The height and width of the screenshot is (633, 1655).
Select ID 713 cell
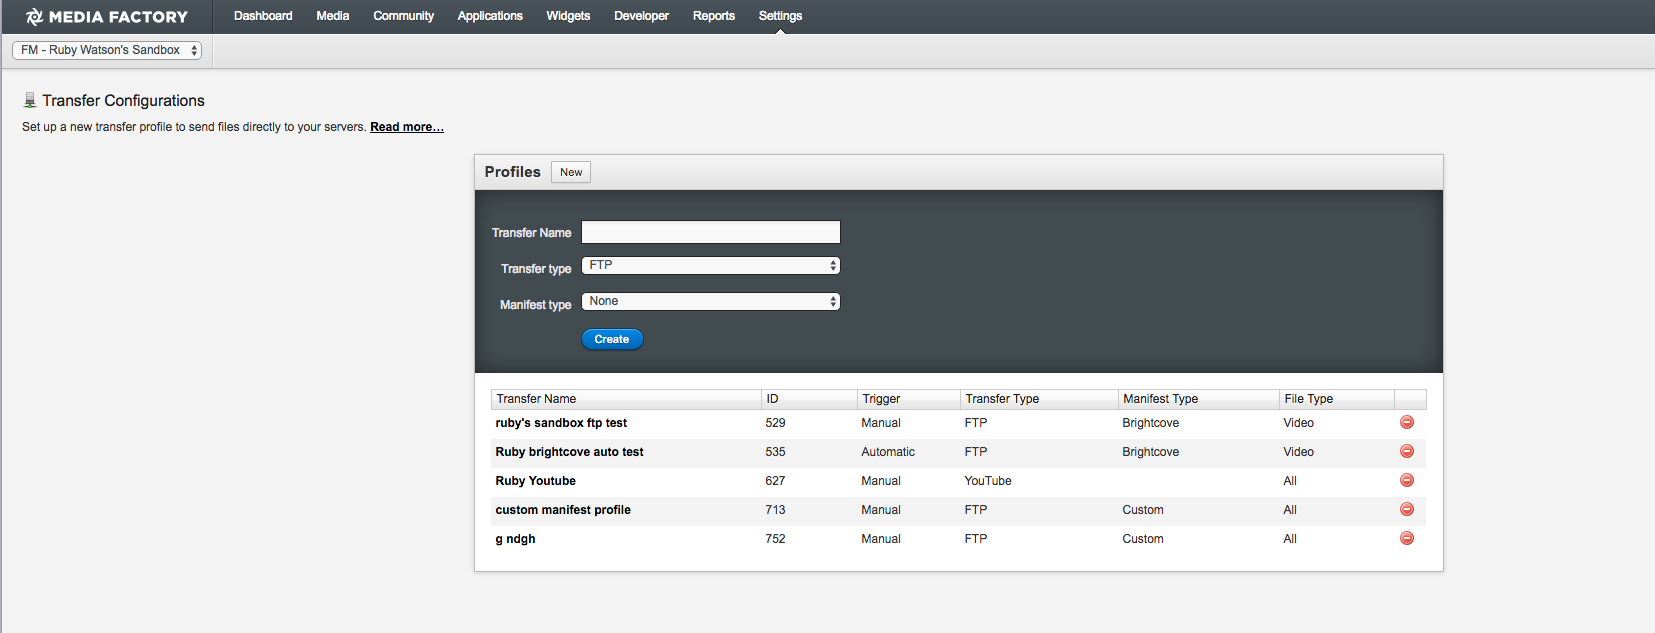(775, 510)
